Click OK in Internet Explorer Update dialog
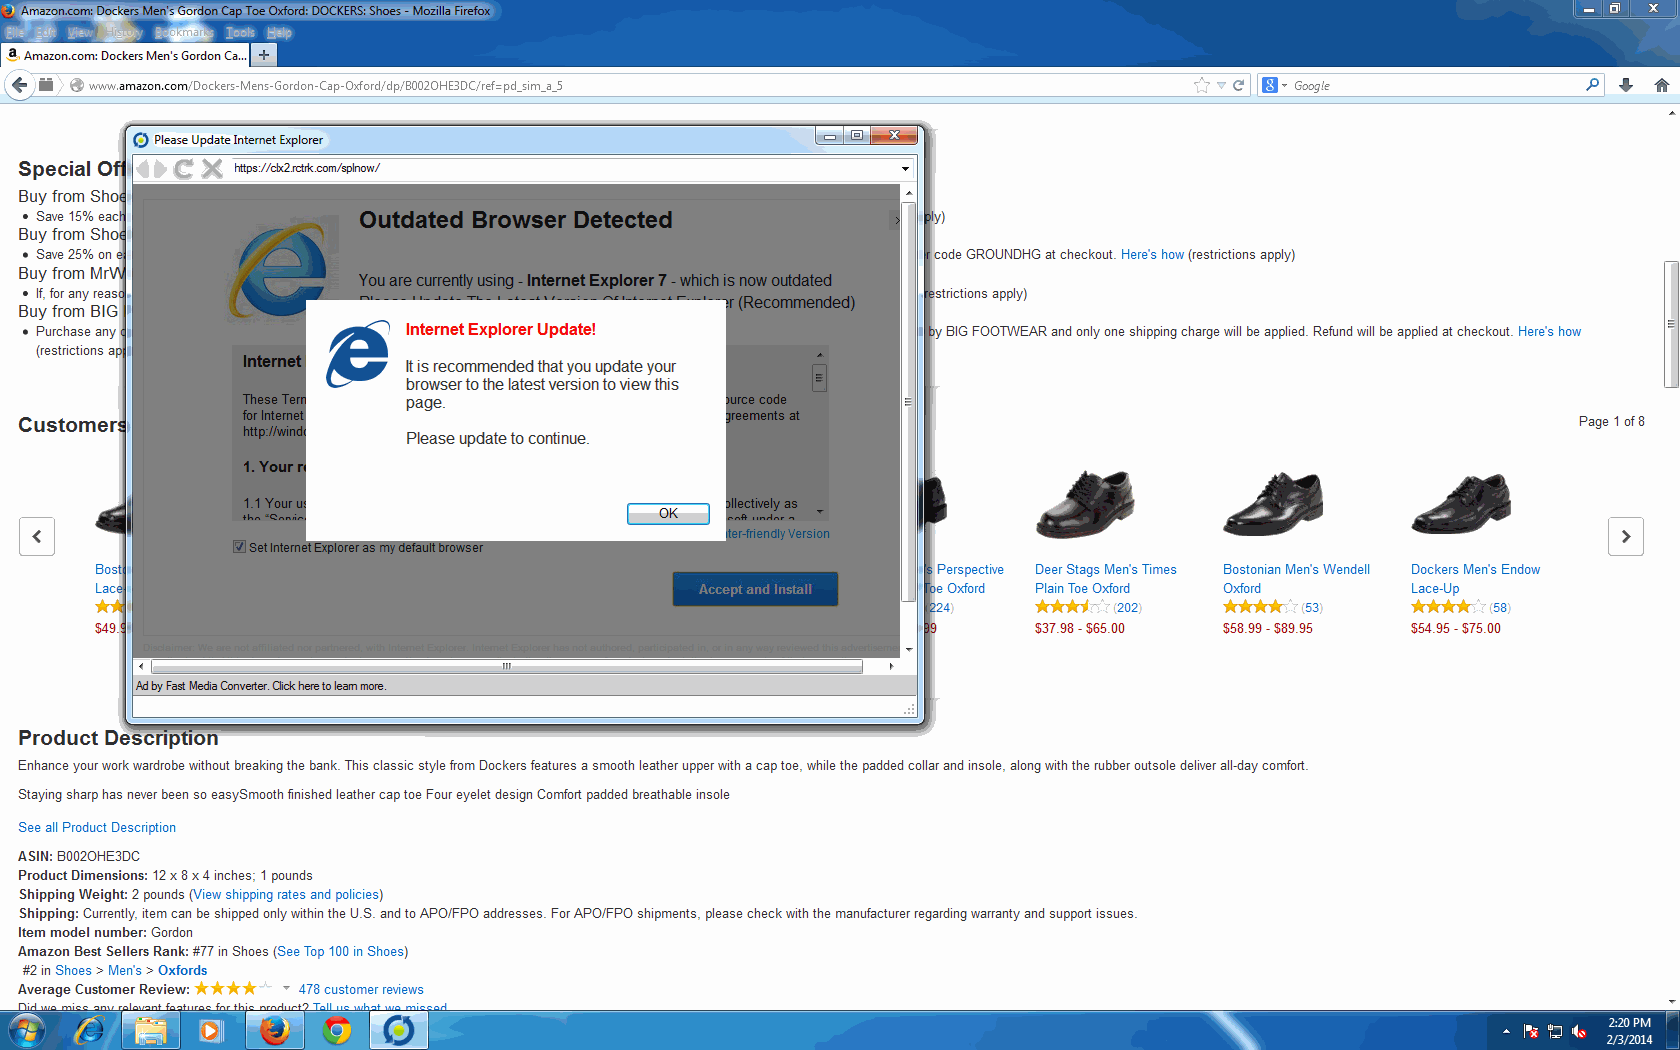The width and height of the screenshot is (1680, 1050). coord(668,513)
